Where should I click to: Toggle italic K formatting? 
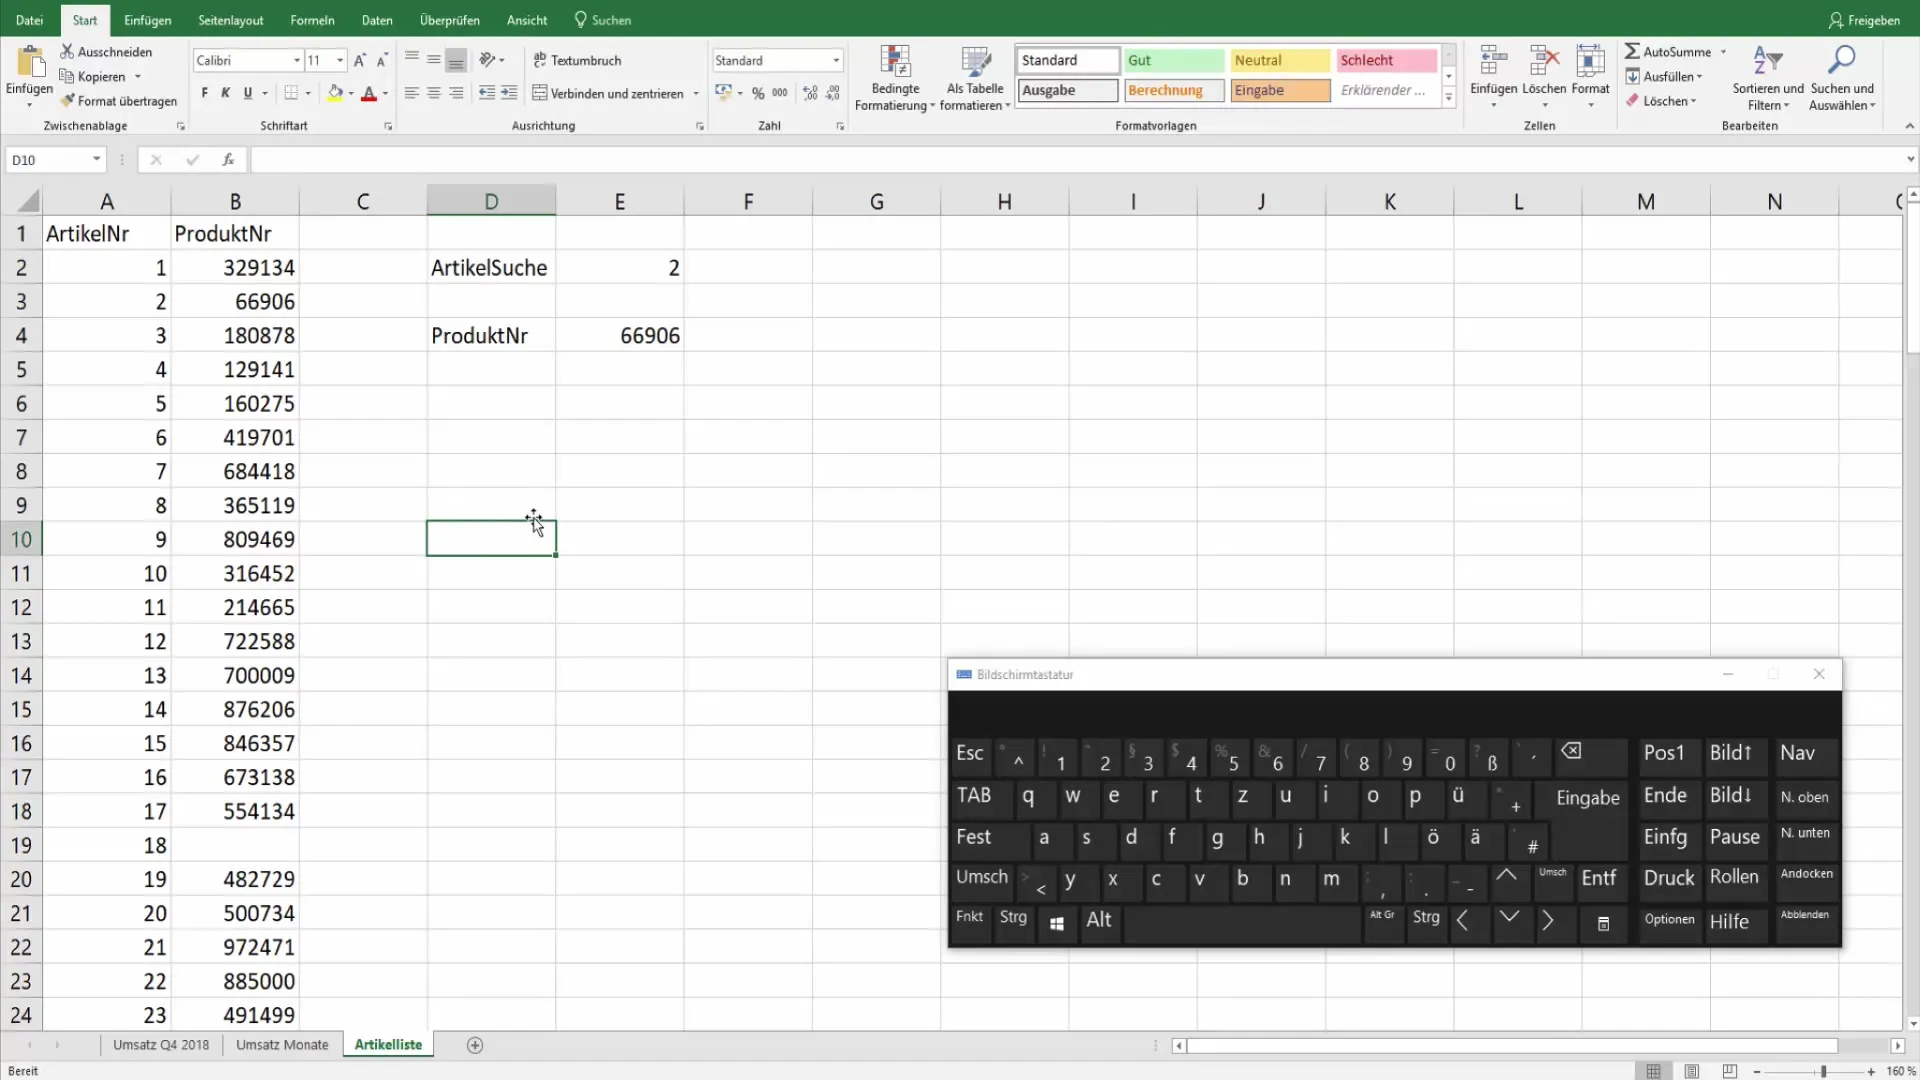pyautogui.click(x=226, y=93)
